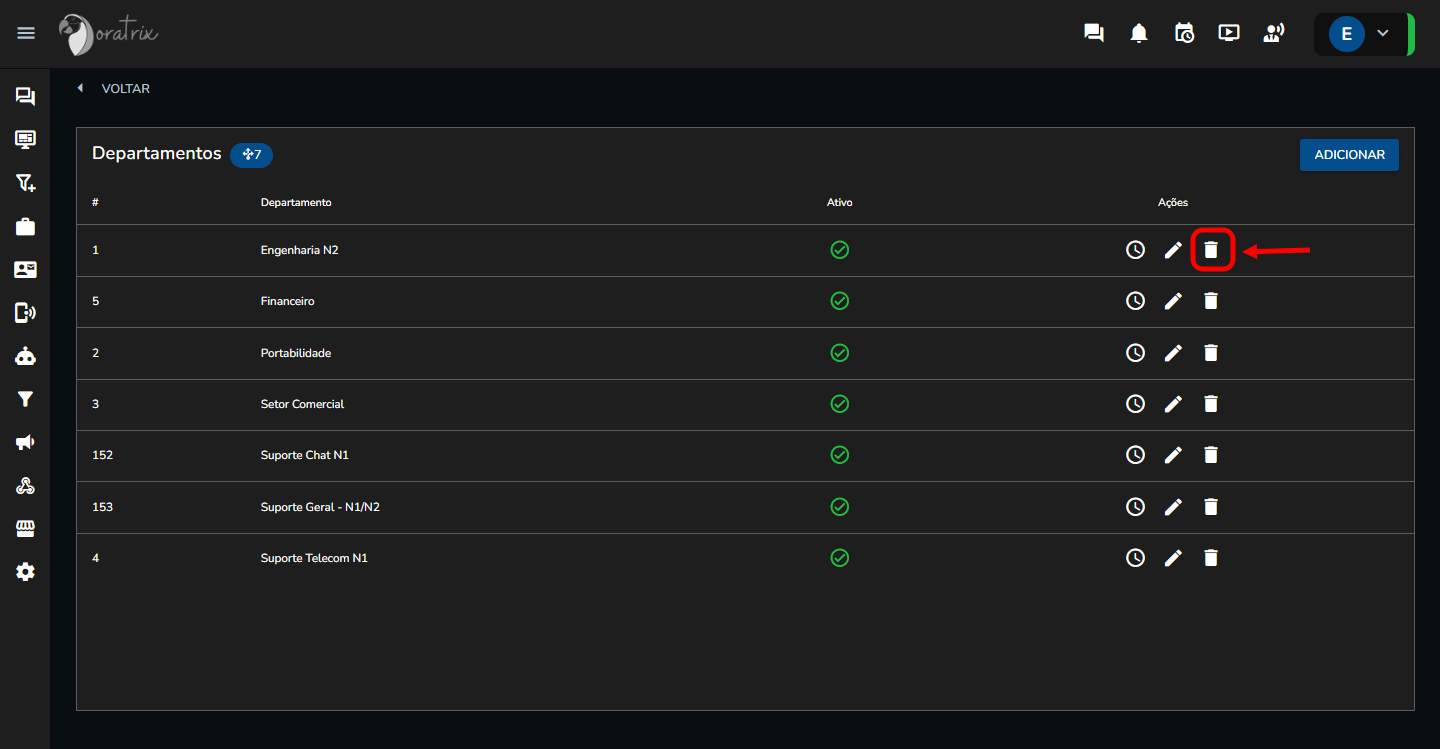Click trash icon for Suporte Telecom N1
1440x749 pixels.
pos(1210,558)
